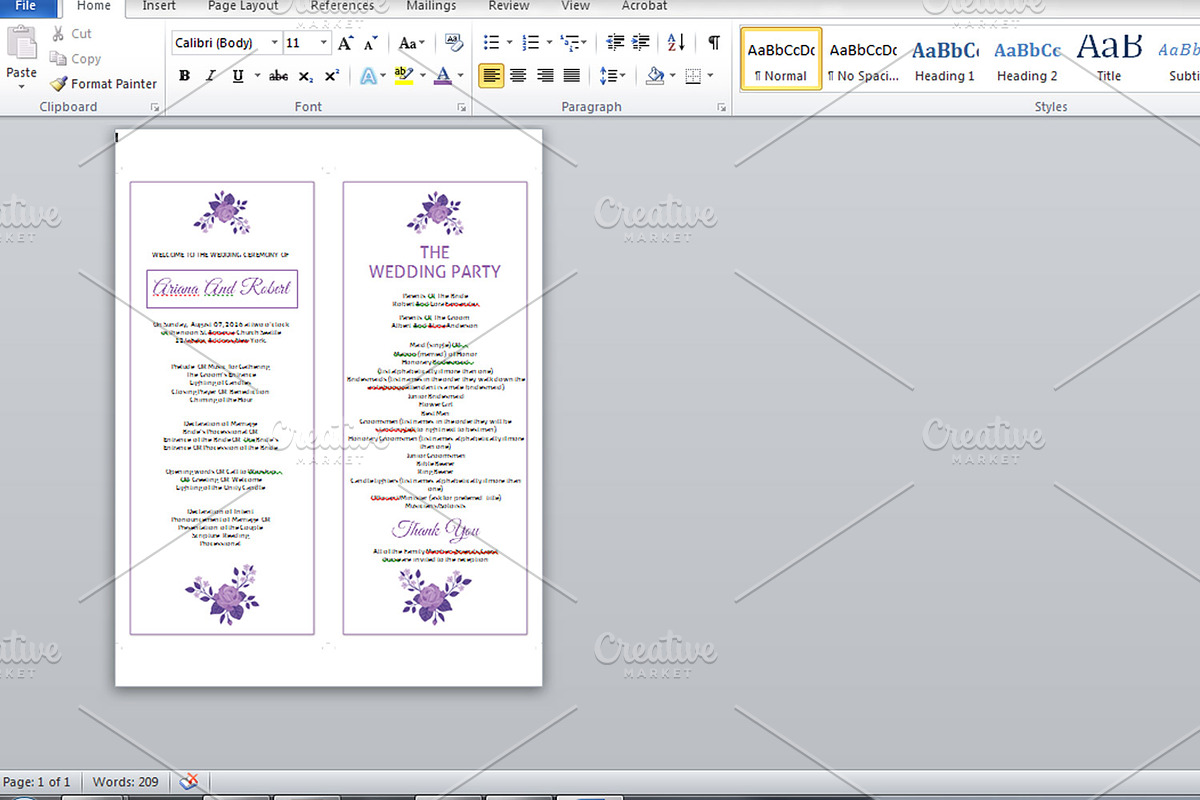Viewport: 1200px width, 800px height.
Task: Expand the bullet library dropdown arrow
Action: [509, 43]
